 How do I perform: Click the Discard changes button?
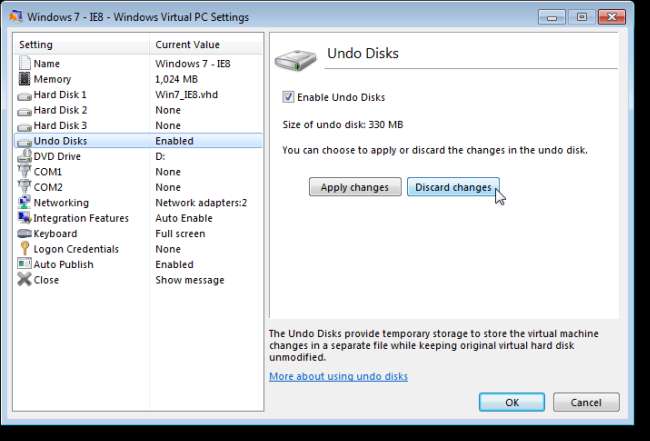point(453,187)
